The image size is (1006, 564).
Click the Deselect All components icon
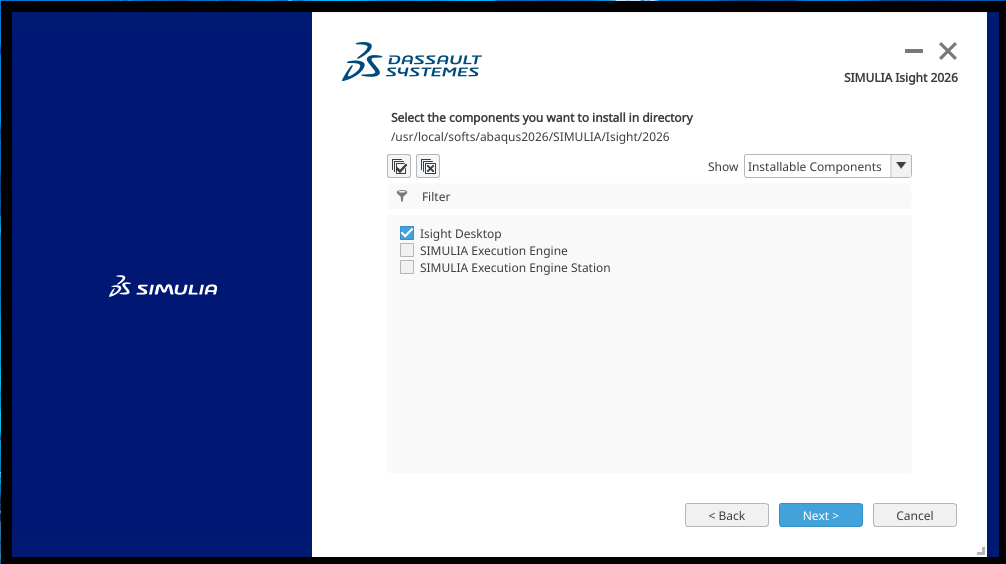pos(428,166)
